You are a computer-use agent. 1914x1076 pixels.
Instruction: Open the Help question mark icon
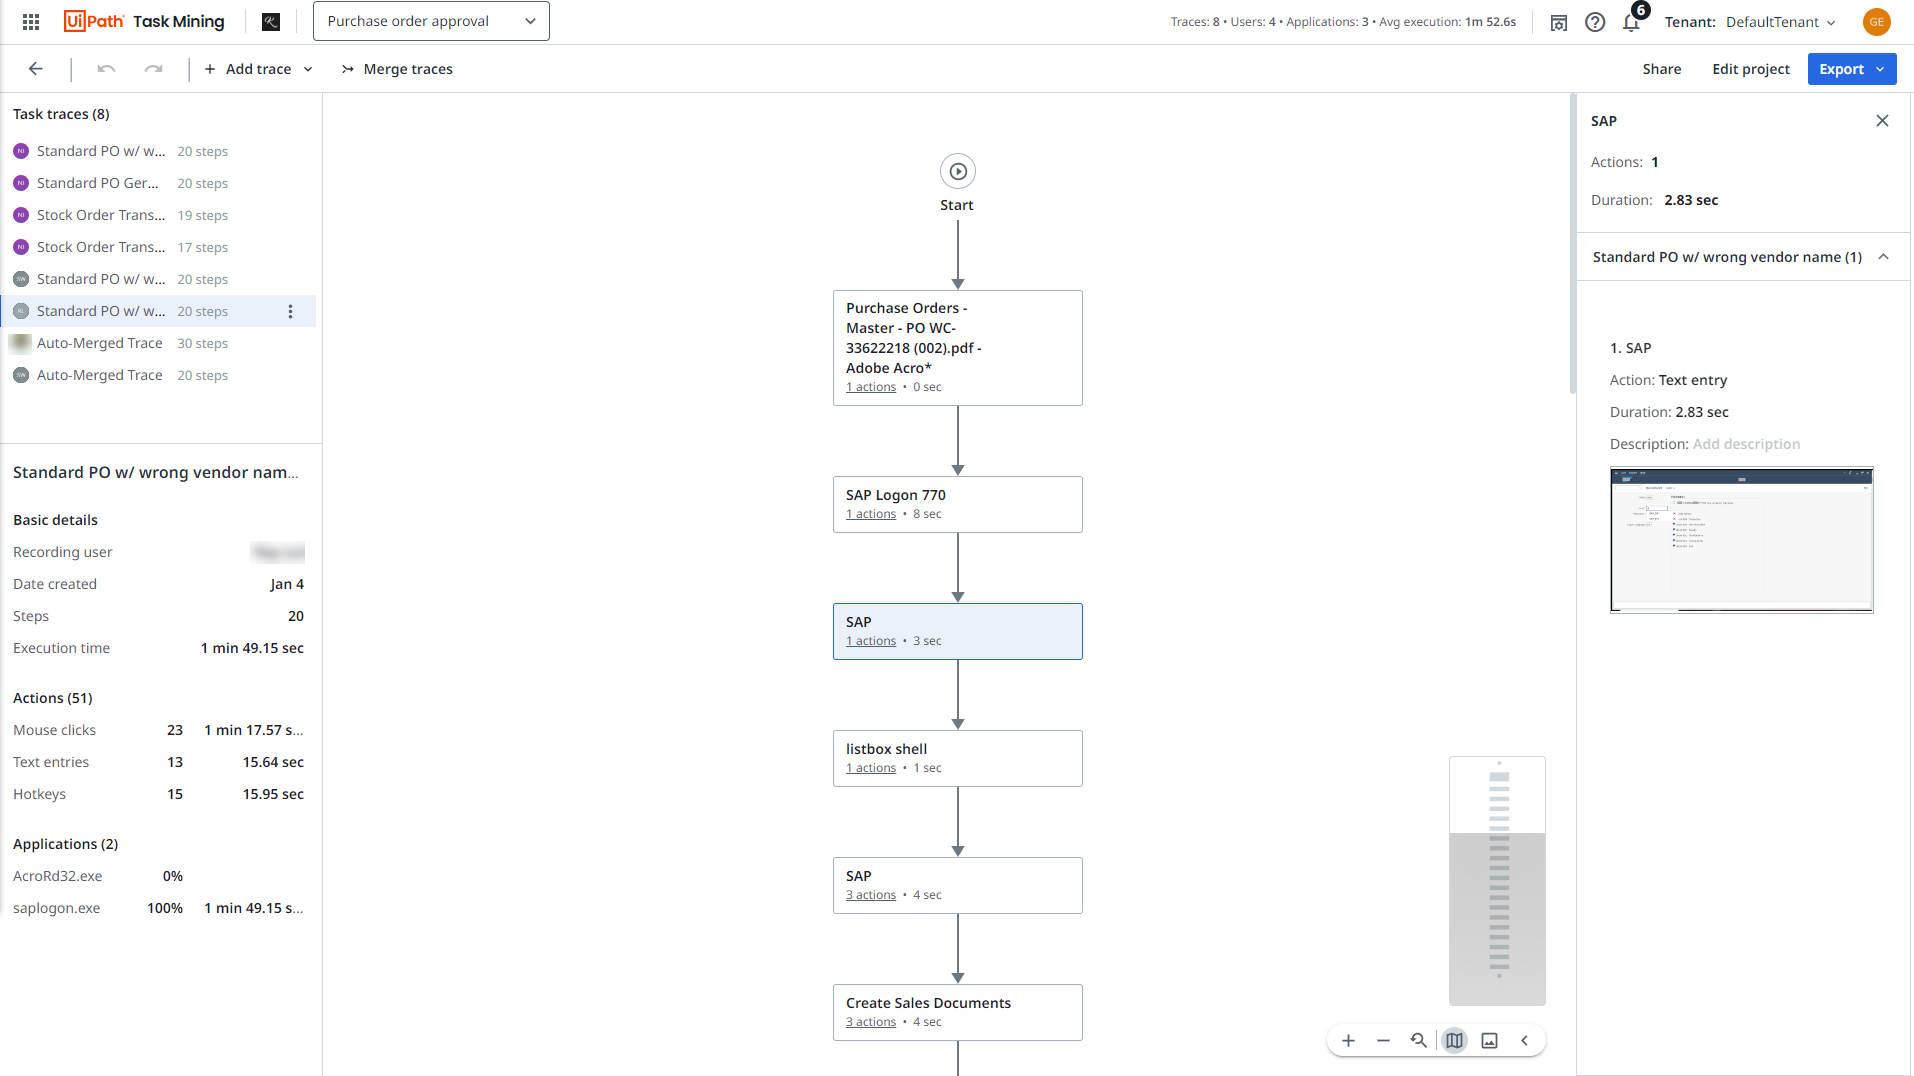click(1595, 22)
